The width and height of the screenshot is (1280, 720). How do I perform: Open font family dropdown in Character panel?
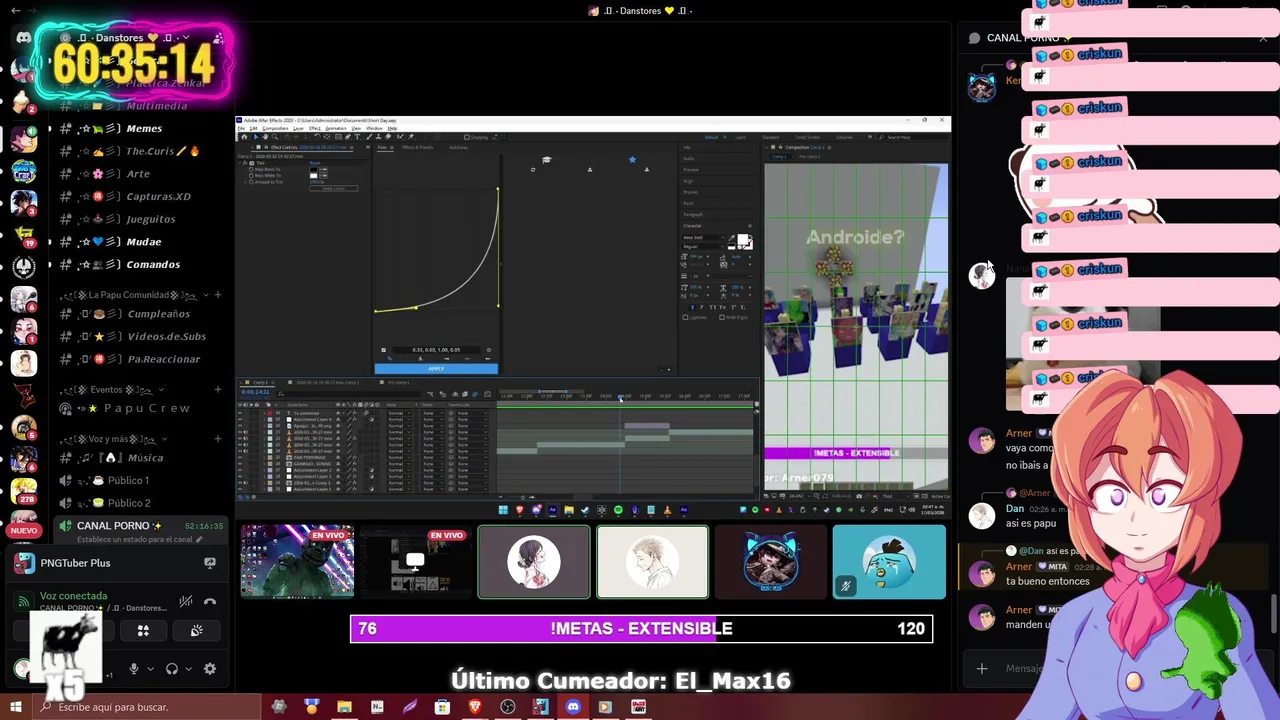(703, 237)
